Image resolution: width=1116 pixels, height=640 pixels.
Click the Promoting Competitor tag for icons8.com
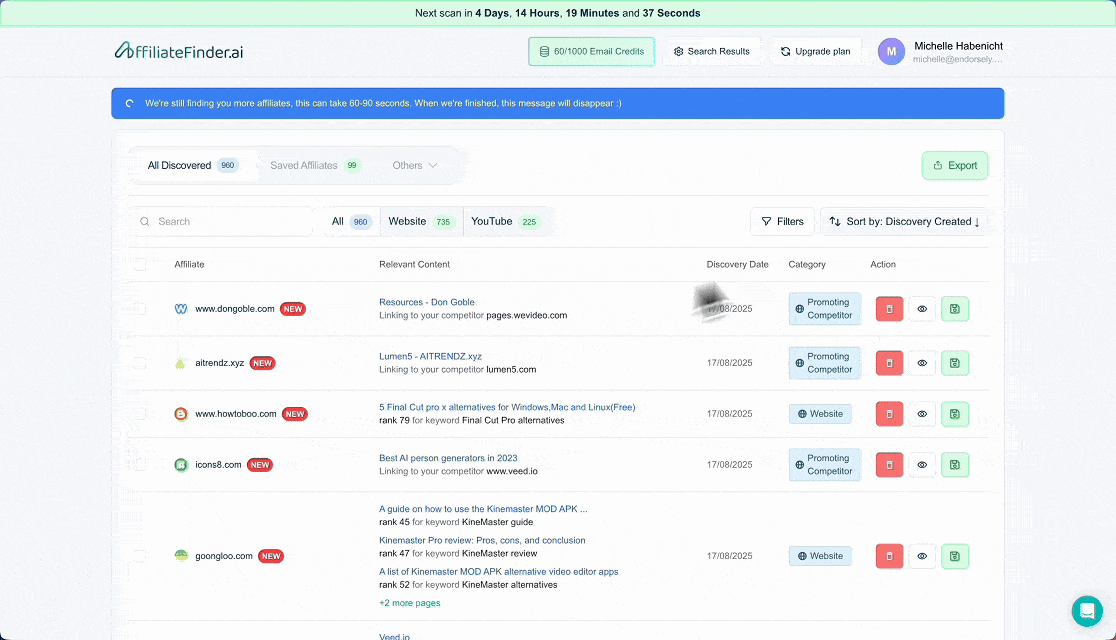[x=825, y=465]
